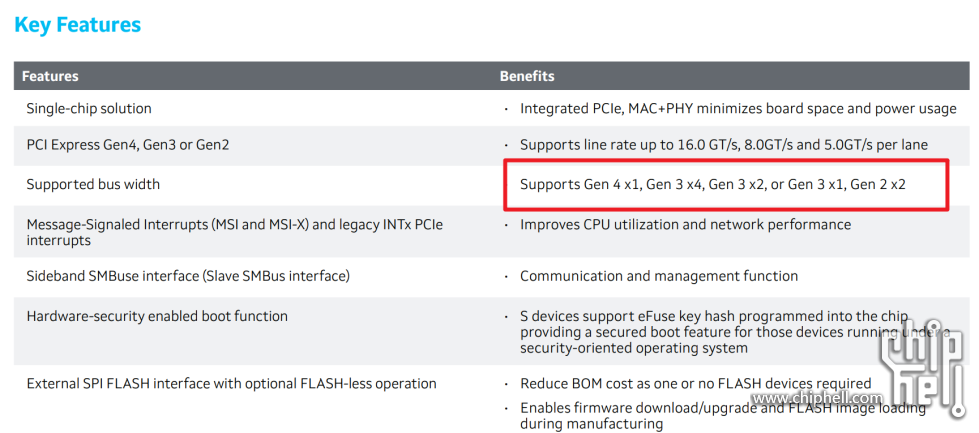Click the PCI Express Gen4, Gen3 or Gen2 text
979x433 pixels.
point(128,145)
